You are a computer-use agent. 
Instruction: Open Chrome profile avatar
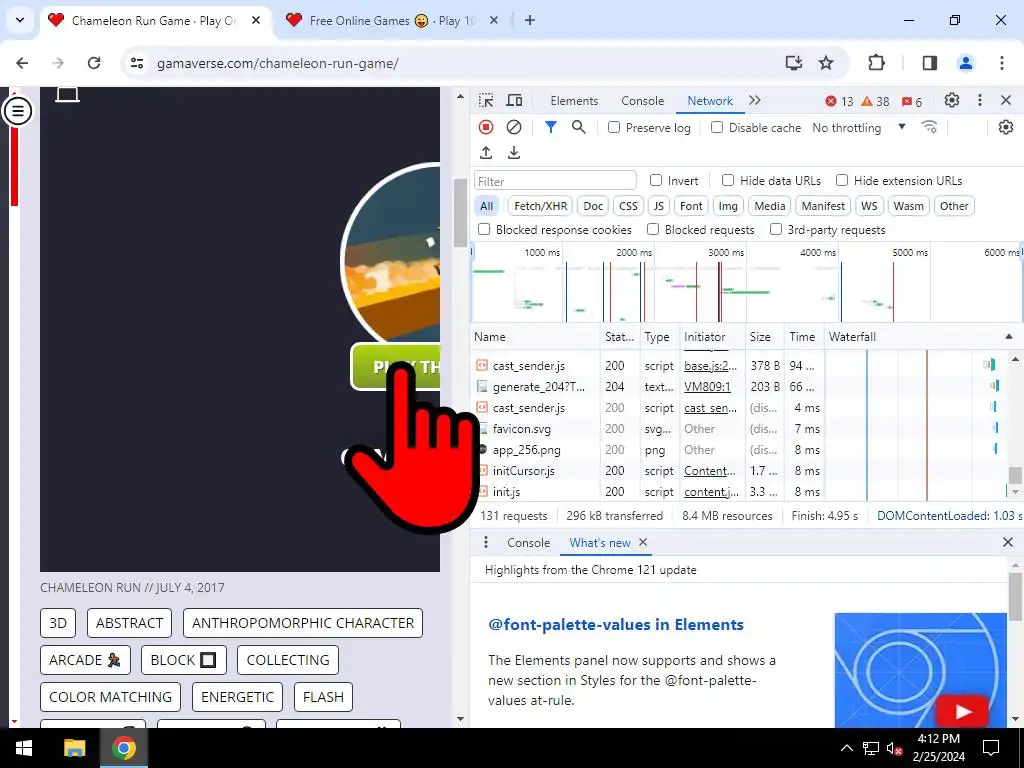tap(965, 63)
